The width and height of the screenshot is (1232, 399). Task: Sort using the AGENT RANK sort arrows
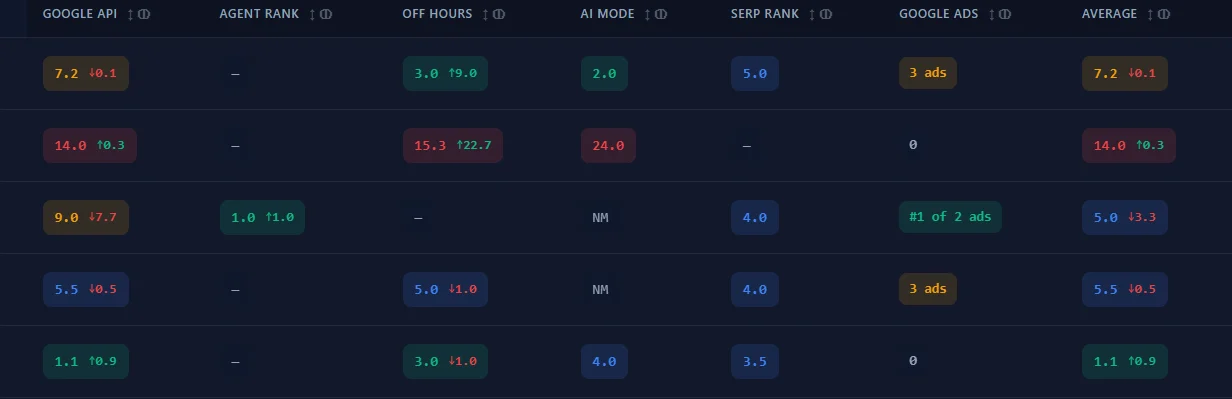point(313,14)
